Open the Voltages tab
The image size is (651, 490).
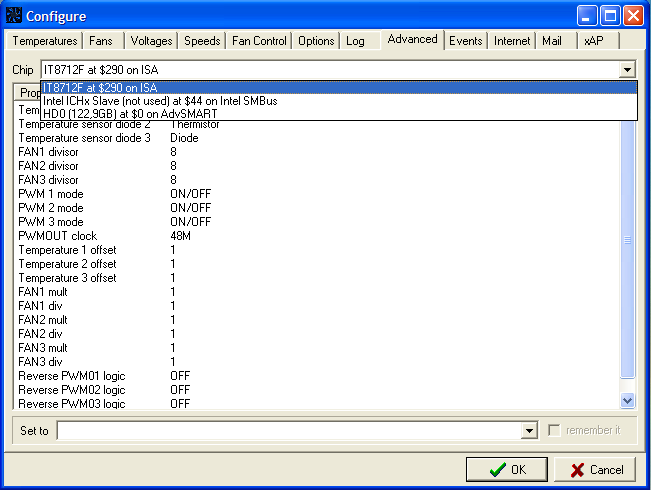(x=151, y=41)
